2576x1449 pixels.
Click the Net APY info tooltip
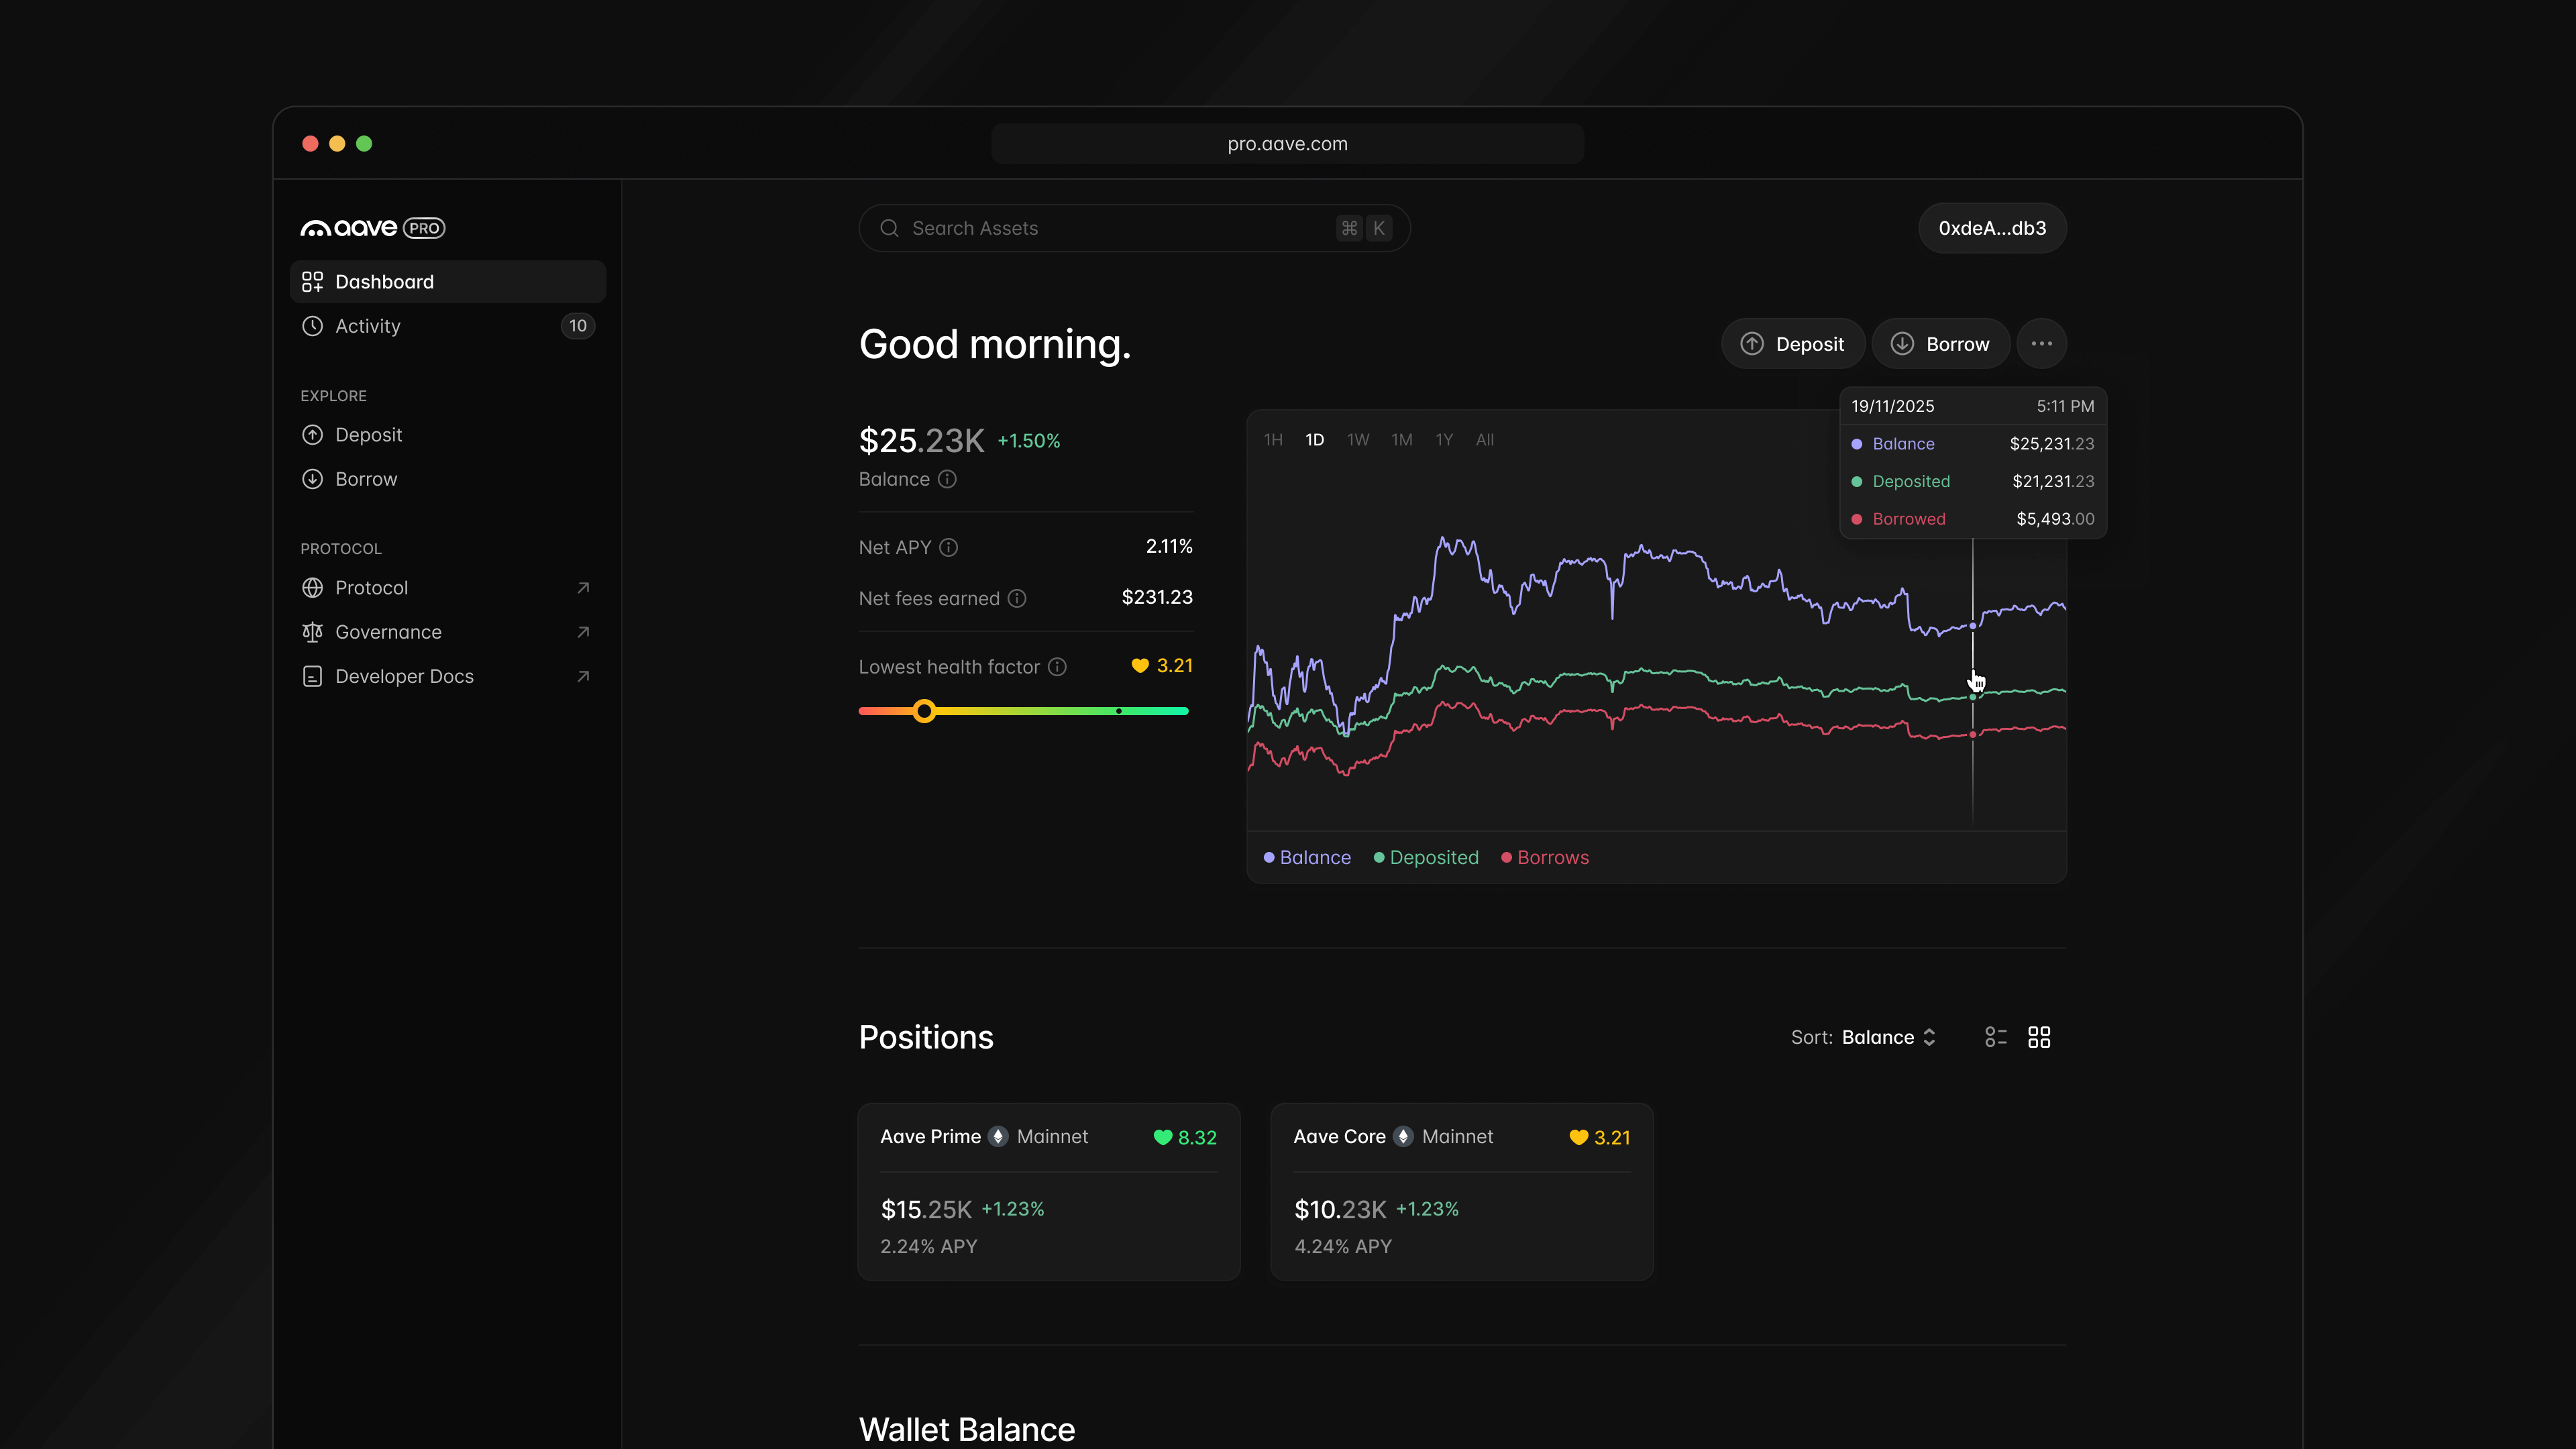(x=948, y=547)
